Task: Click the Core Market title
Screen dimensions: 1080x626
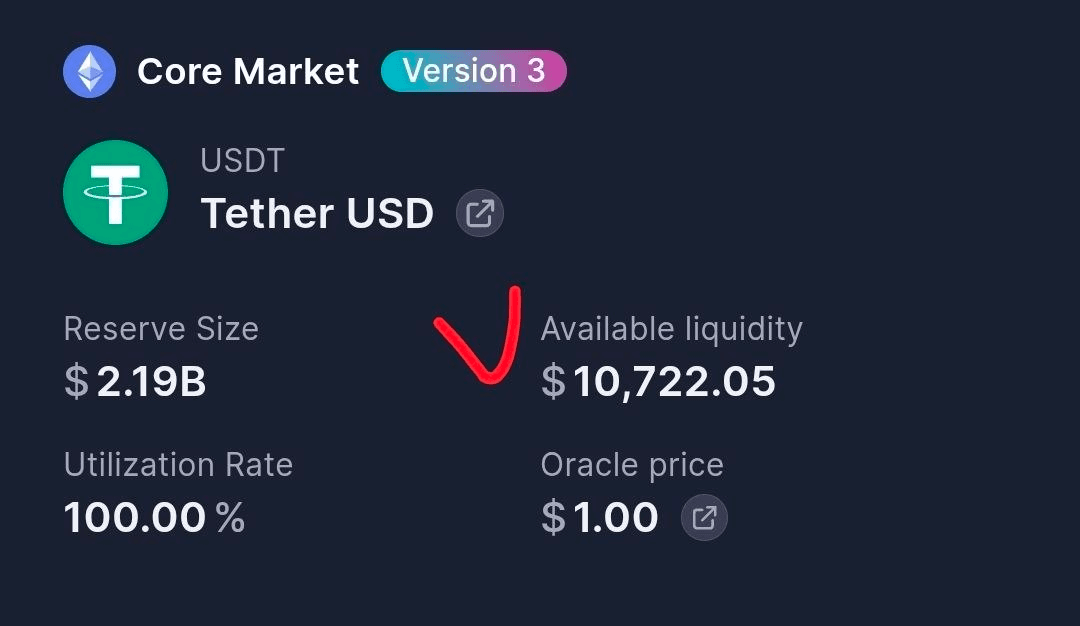Action: [x=248, y=71]
